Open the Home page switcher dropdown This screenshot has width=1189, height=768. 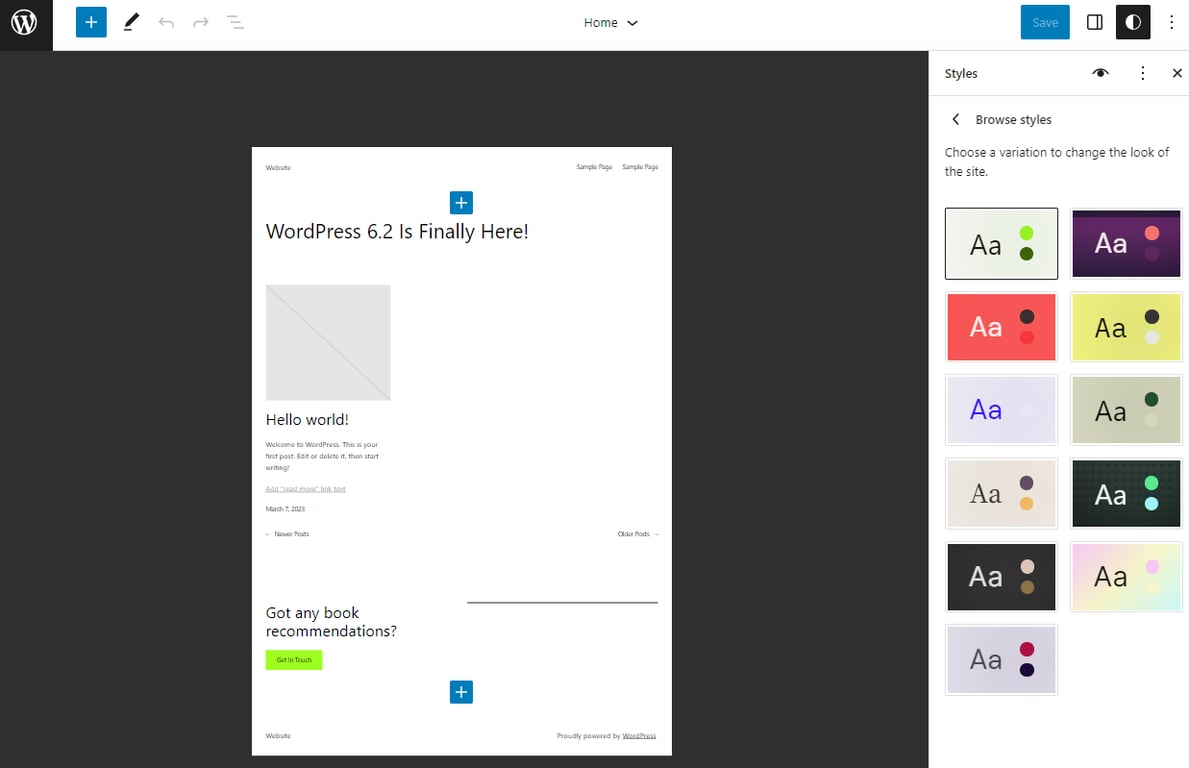[609, 22]
